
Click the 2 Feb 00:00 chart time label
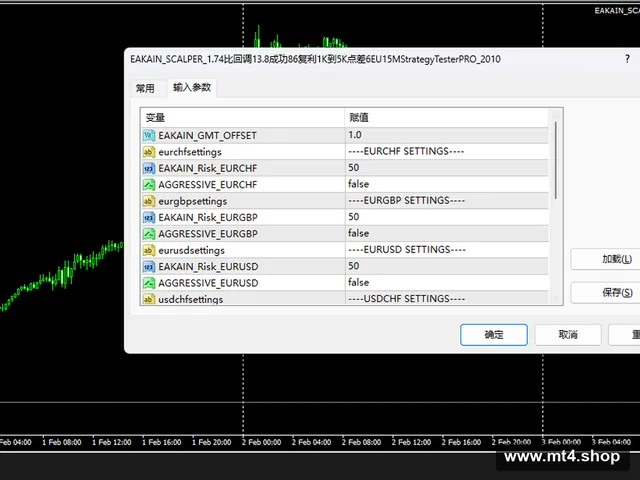tap(261, 442)
